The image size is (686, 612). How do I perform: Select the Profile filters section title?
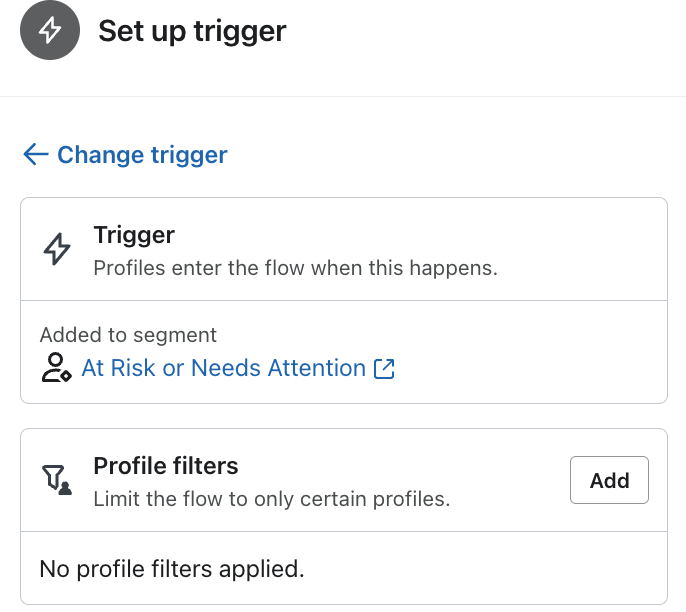pyautogui.click(x=166, y=465)
